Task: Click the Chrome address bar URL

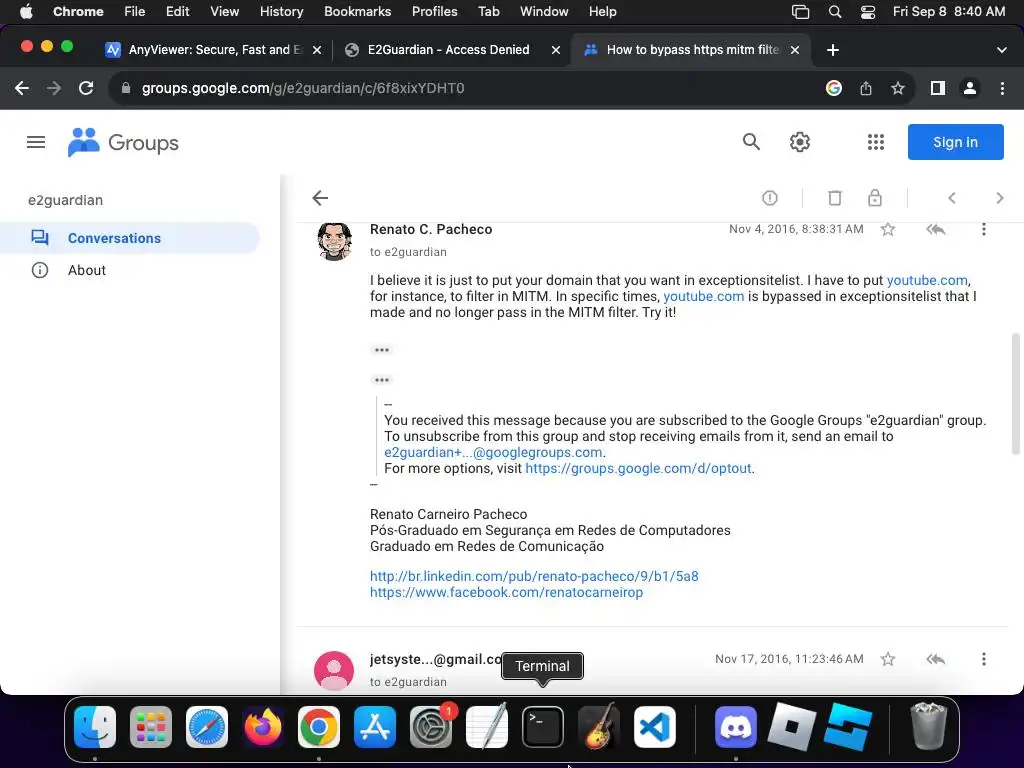Action: point(303,88)
